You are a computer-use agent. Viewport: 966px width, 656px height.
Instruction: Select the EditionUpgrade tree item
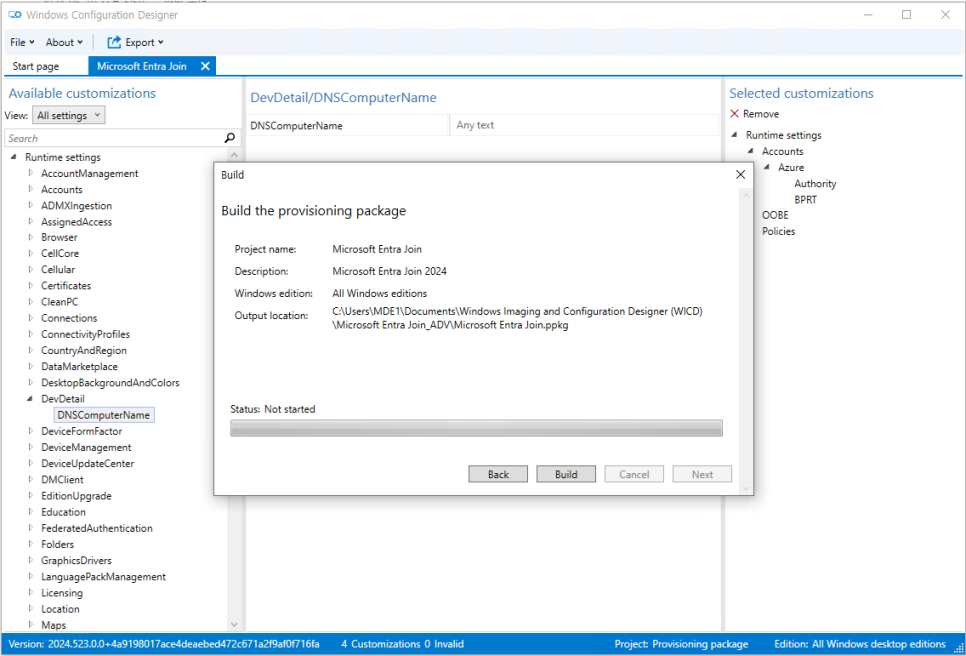coord(76,496)
